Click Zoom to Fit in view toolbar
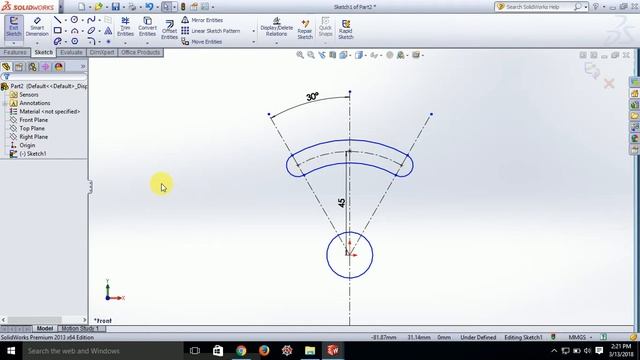 pyautogui.click(x=300, y=55)
